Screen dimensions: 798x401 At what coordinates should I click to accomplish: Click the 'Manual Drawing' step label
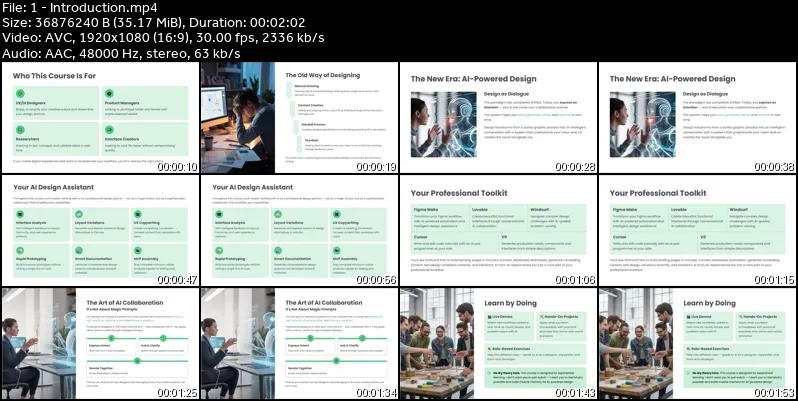click(306, 86)
